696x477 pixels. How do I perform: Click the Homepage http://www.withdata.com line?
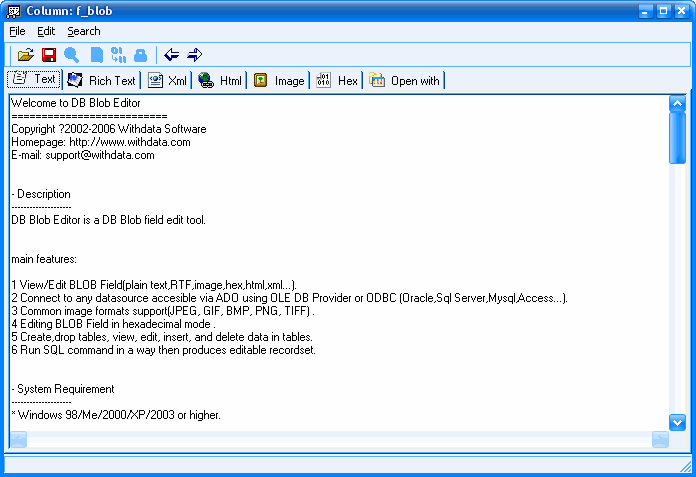101,142
